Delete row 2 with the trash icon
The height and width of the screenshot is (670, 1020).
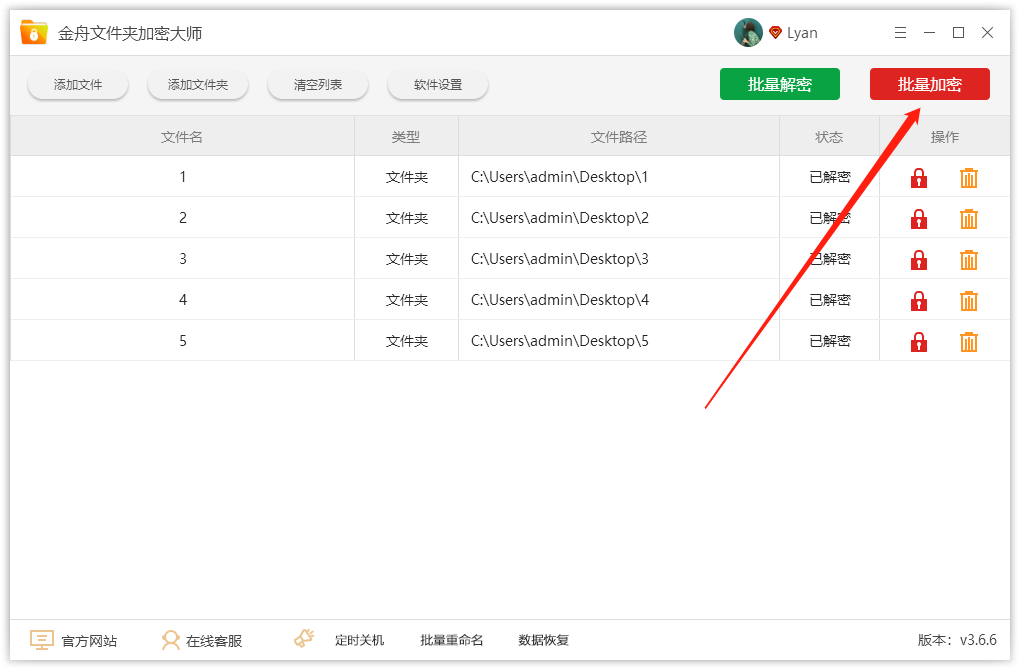coord(969,219)
